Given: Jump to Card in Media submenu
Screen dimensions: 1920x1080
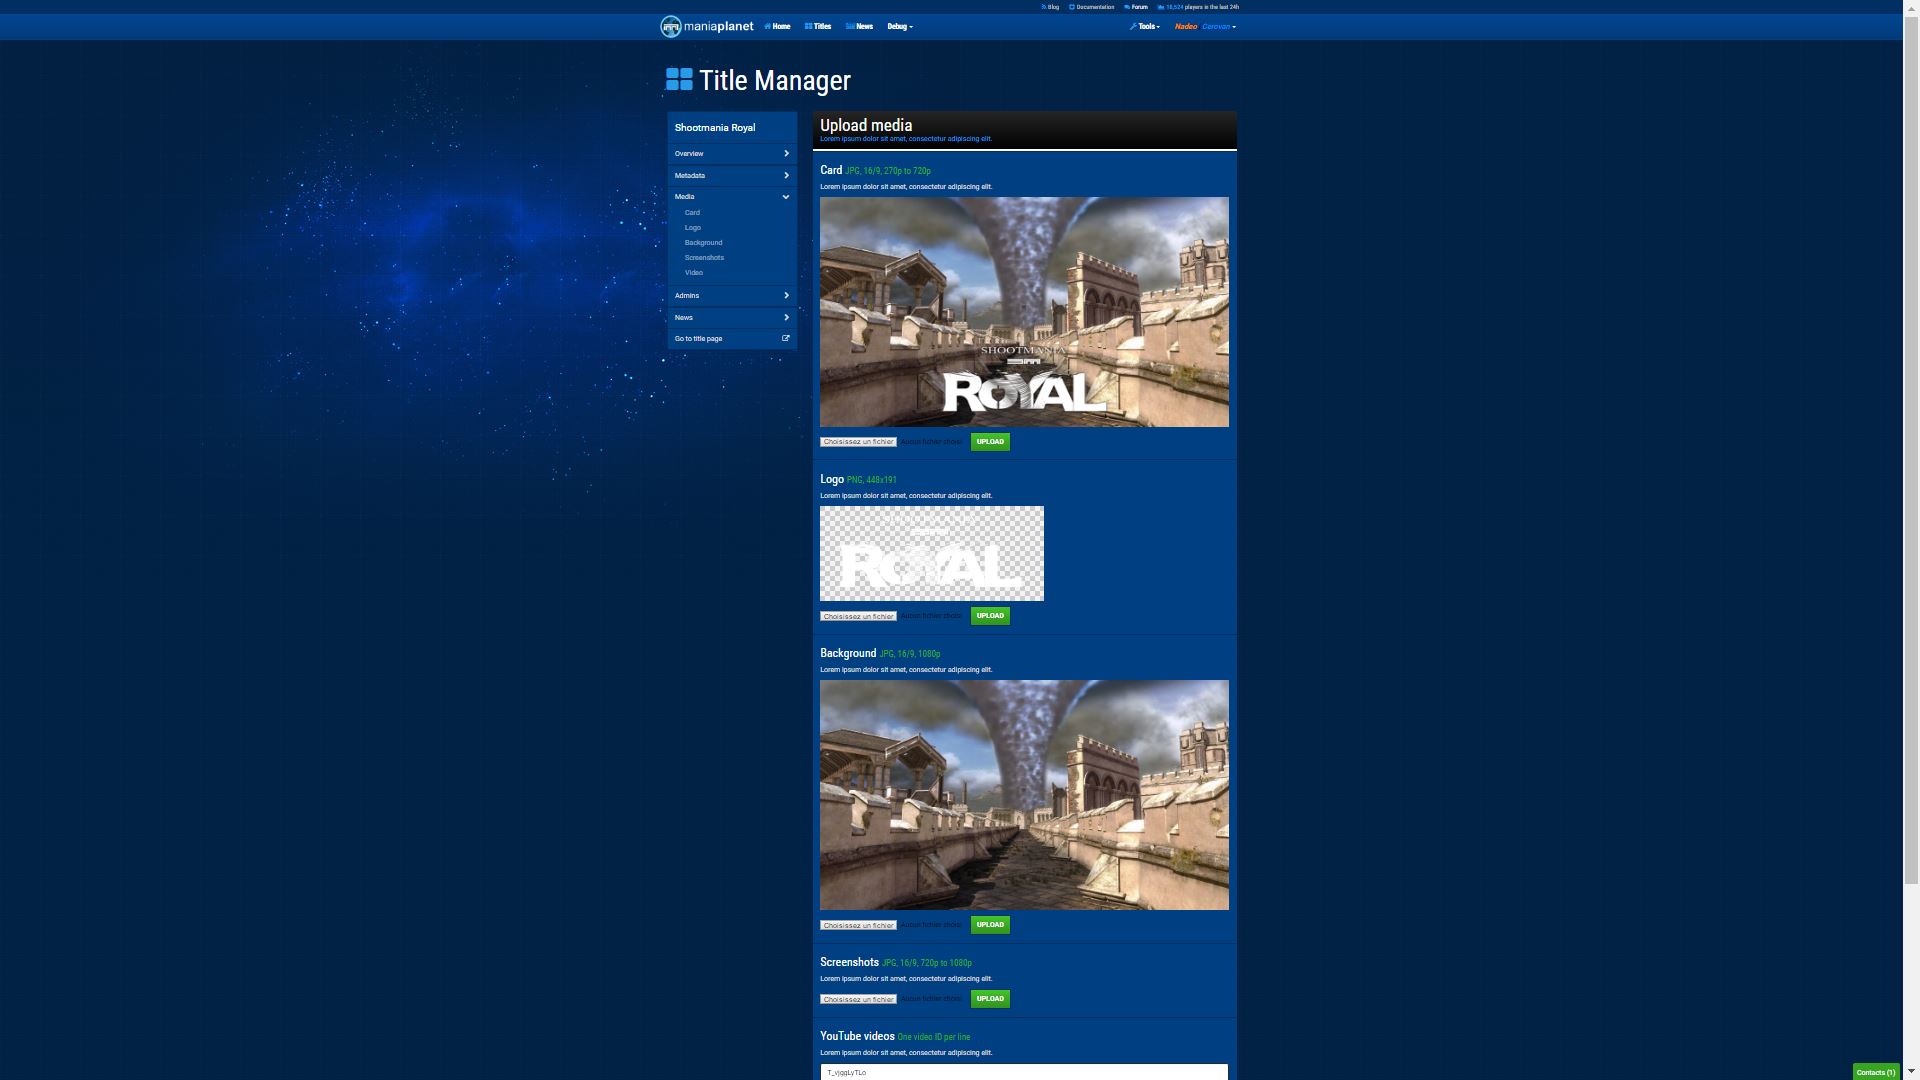Looking at the screenshot, I should [x=692, y=213].
